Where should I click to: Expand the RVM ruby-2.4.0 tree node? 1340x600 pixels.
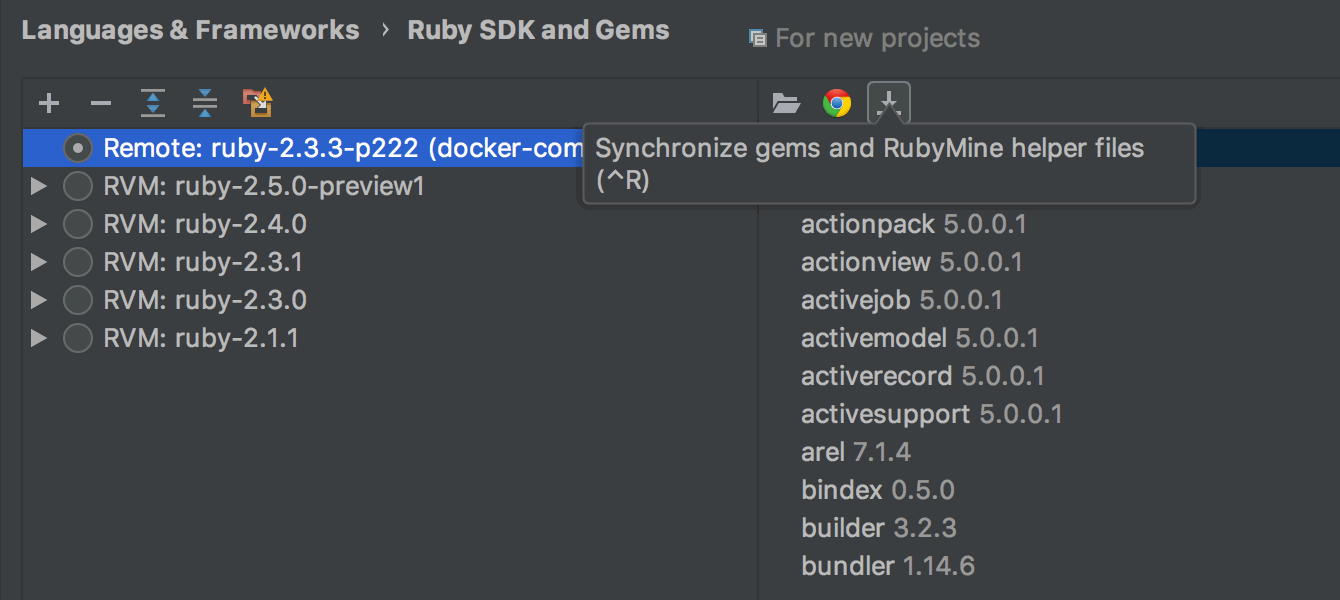39,224
